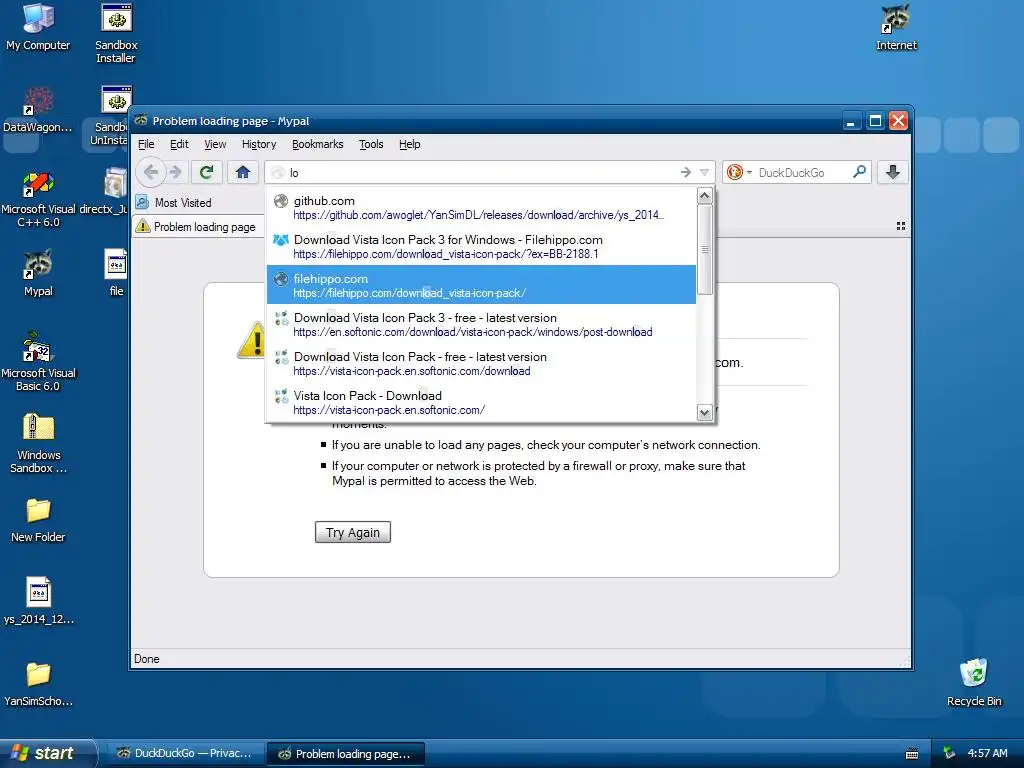This screenshot has width=1024, height=768.
Task: Click the network tray icon
Action: click(949, 753)
